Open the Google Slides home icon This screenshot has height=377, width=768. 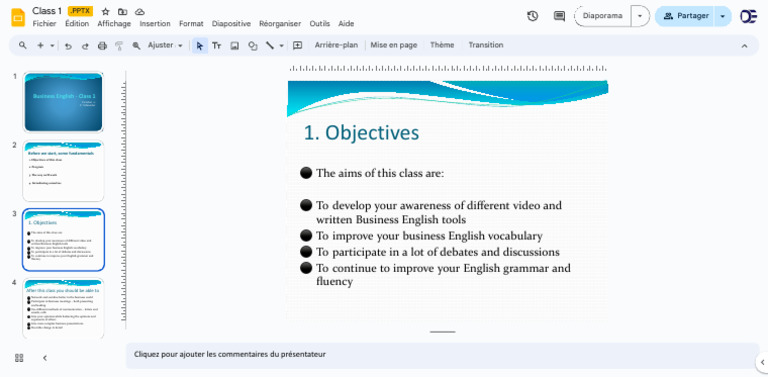18,17
